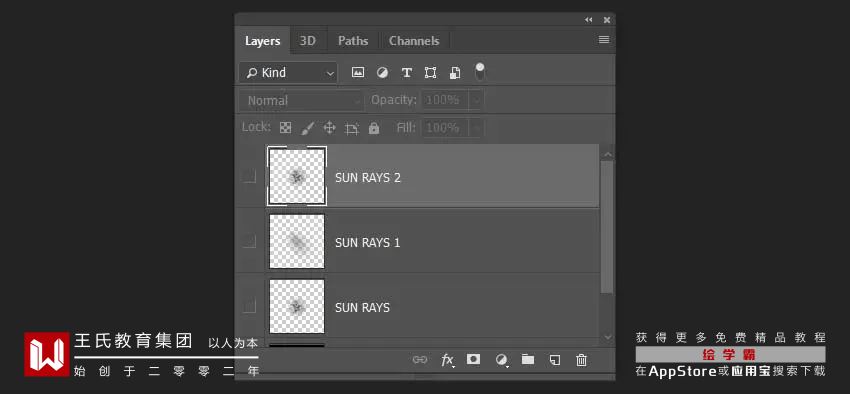The image size is (850, 394).
Task: Collapse the panel with double-arrow icon
Action: pos(589,20)
